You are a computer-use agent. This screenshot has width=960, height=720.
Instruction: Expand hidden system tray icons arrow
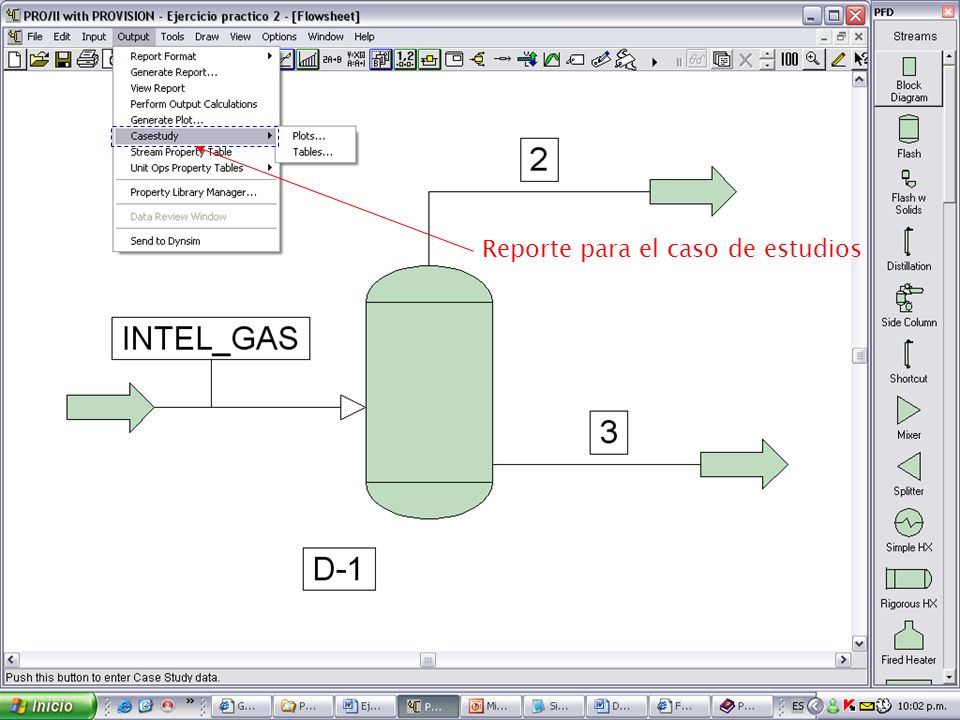tap(815, 706)
